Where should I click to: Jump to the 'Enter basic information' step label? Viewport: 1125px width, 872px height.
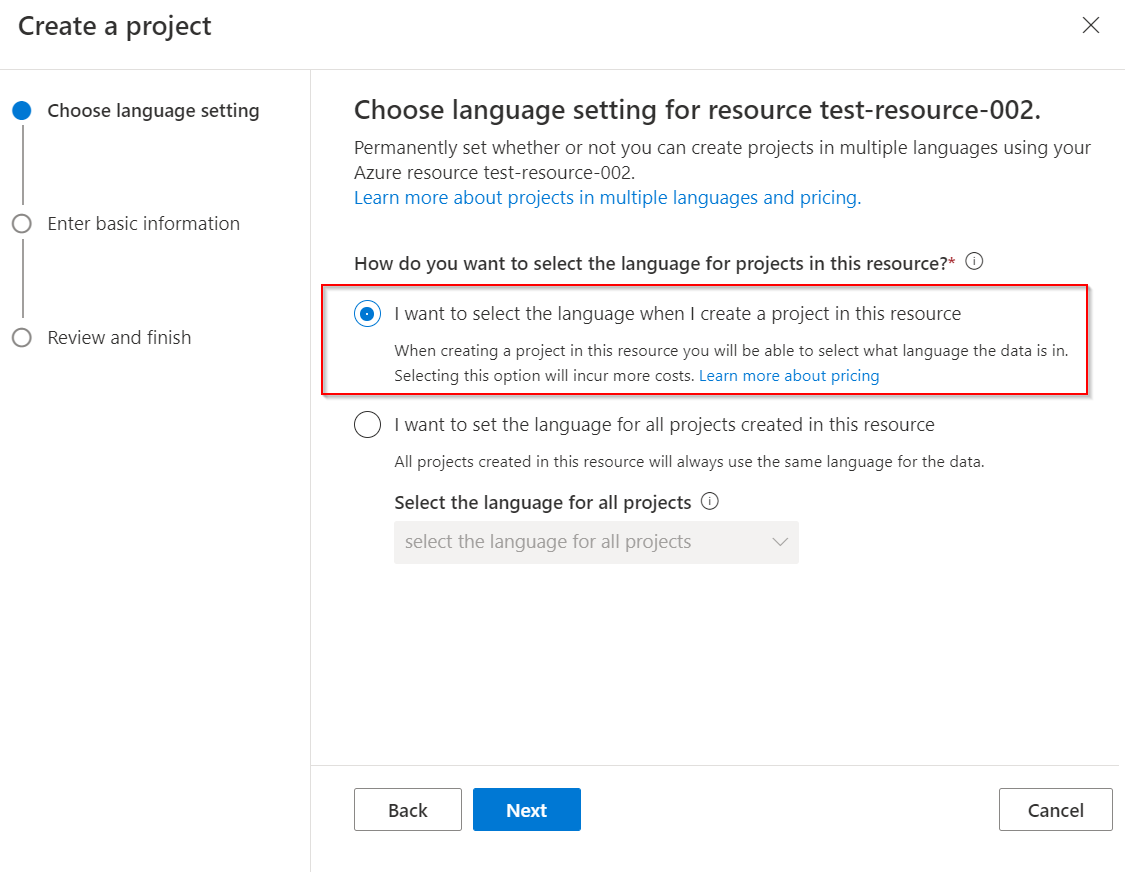[143, 224]
